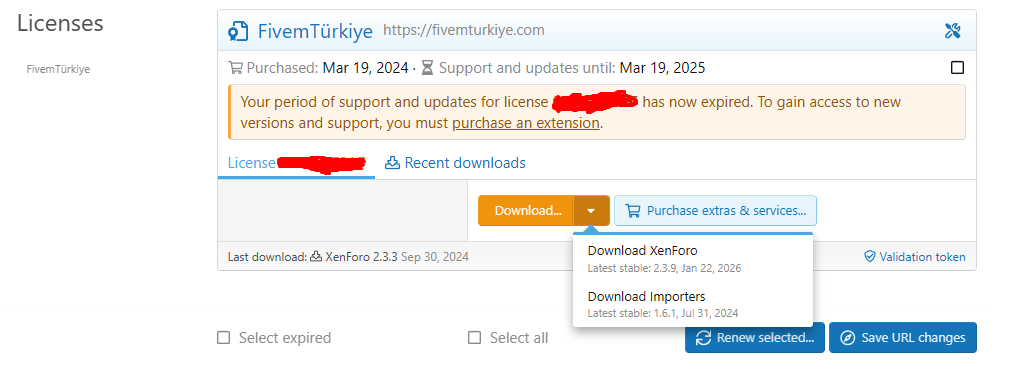Collapse the Download dropdown arrow
The image size is (1012, 388).
591,210
